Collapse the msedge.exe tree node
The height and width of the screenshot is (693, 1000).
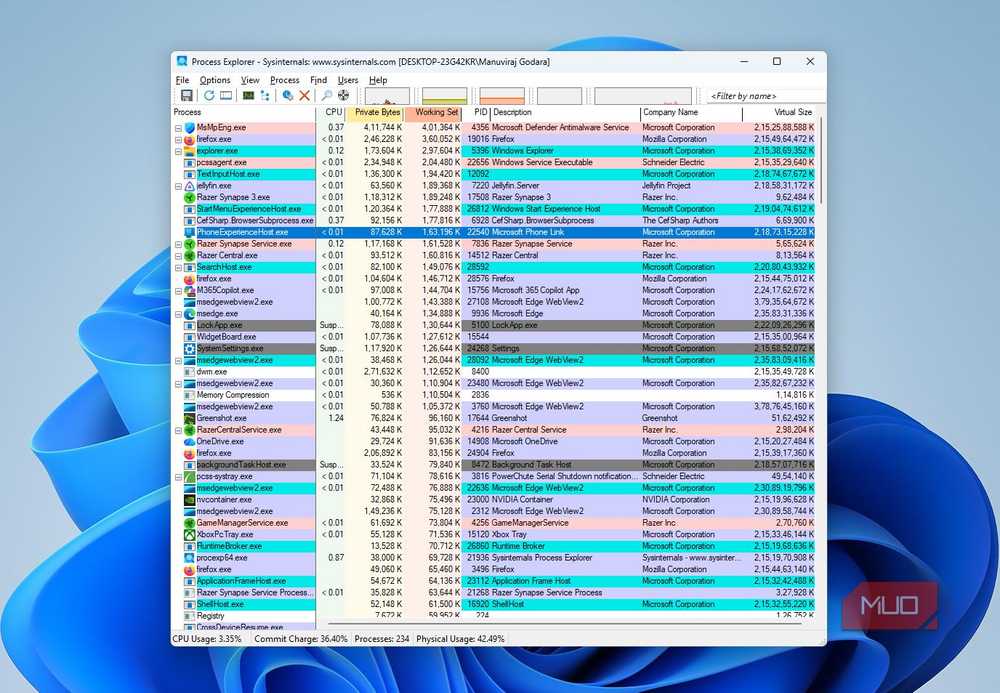[179, 314]
